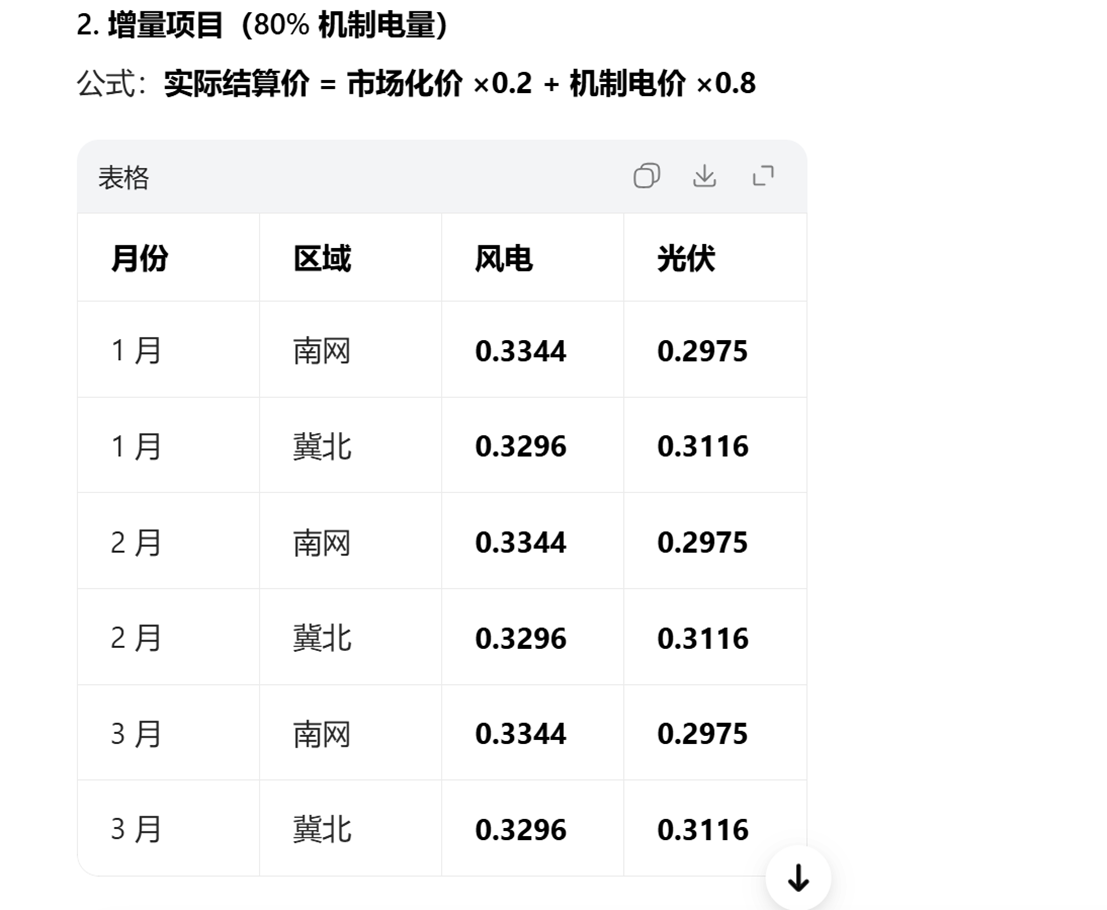Click the 表格 label in table header

click(123, 178)
